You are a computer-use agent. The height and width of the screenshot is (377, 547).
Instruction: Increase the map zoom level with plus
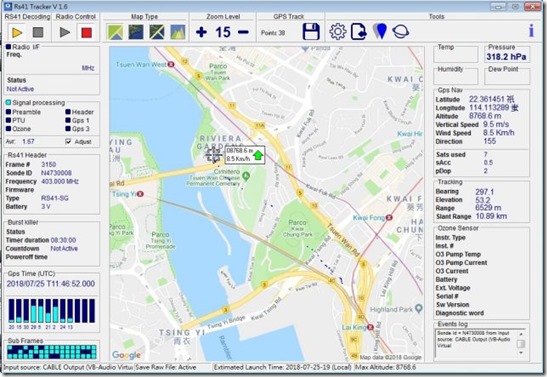point(201,32)
